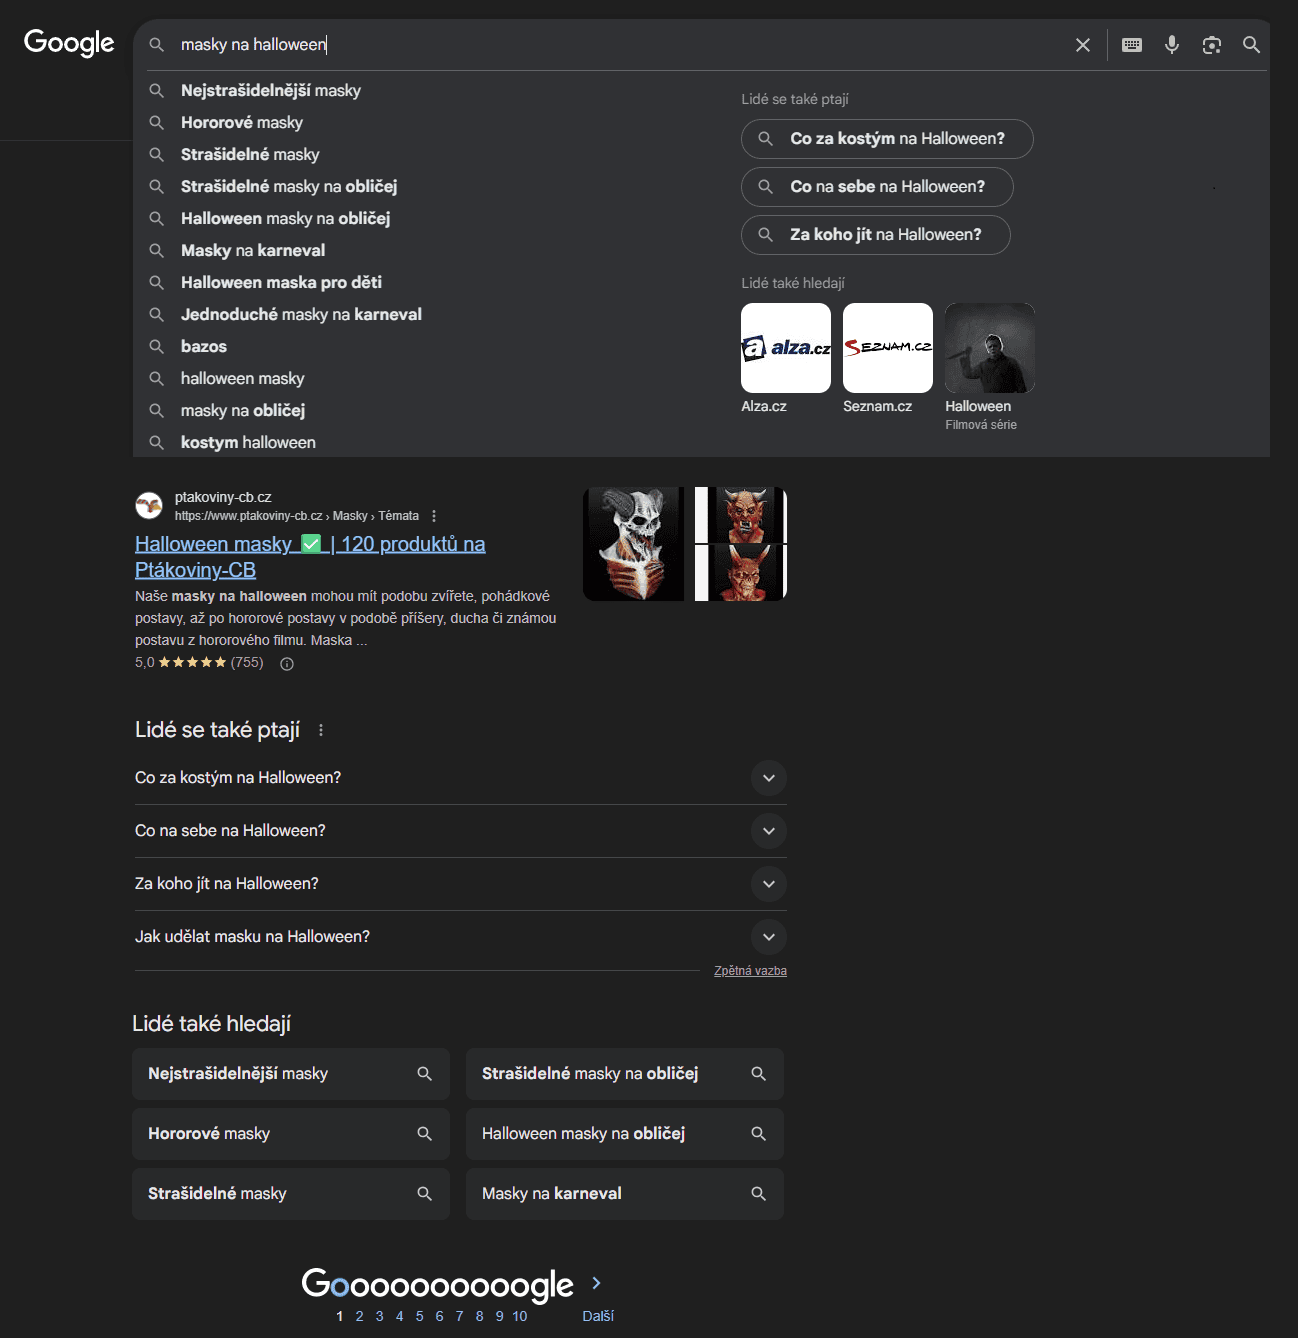1298x1338 pixels.
Task: Expand the question Co za kostým na Halloween?
Action: coord(768,778)
